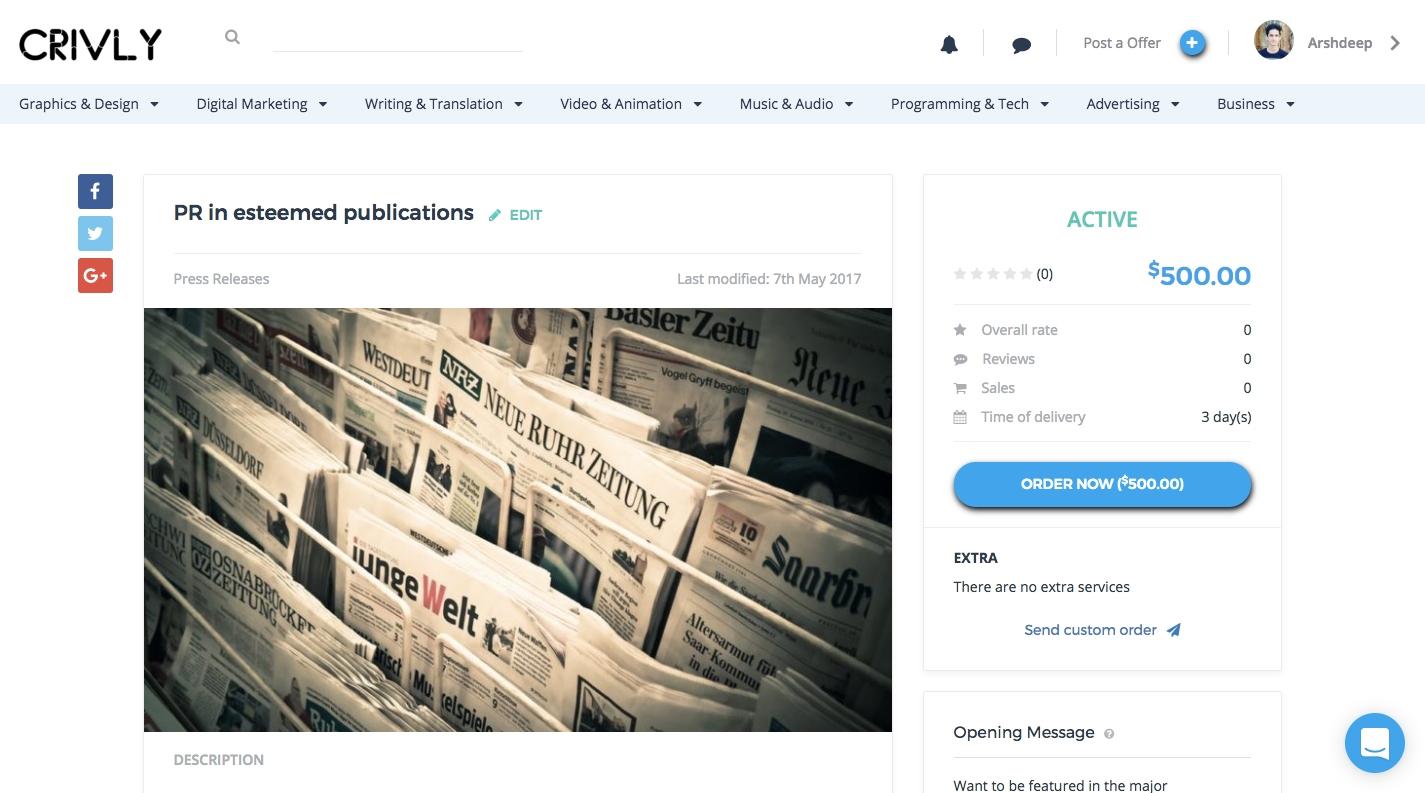Click the 3 day(s) delivery value
This screenshot has width=1425, height=793.
point(1226,417)
